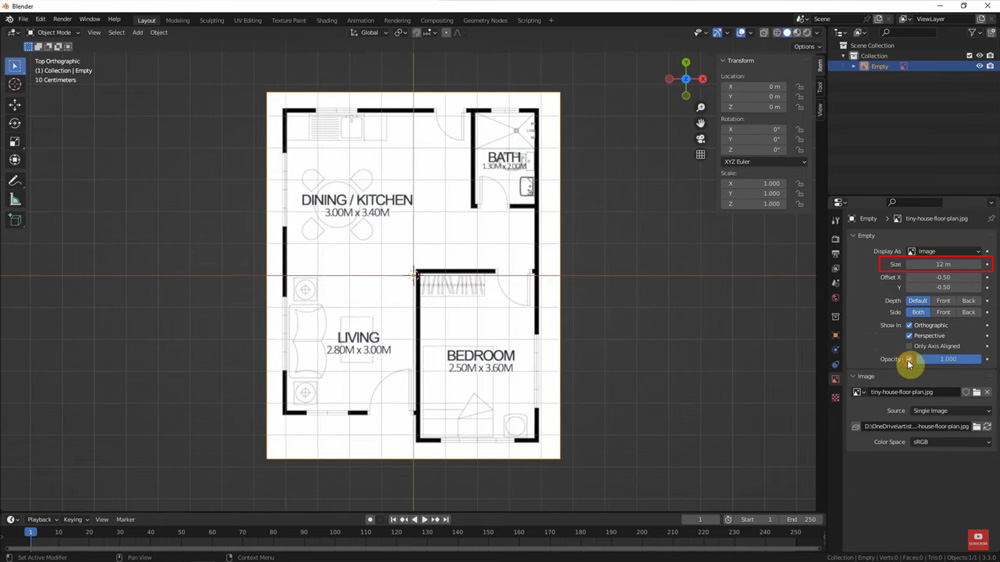Set Depth to Front
The height and width of the screenshot is (562, 1000).
tap(943, 301)
